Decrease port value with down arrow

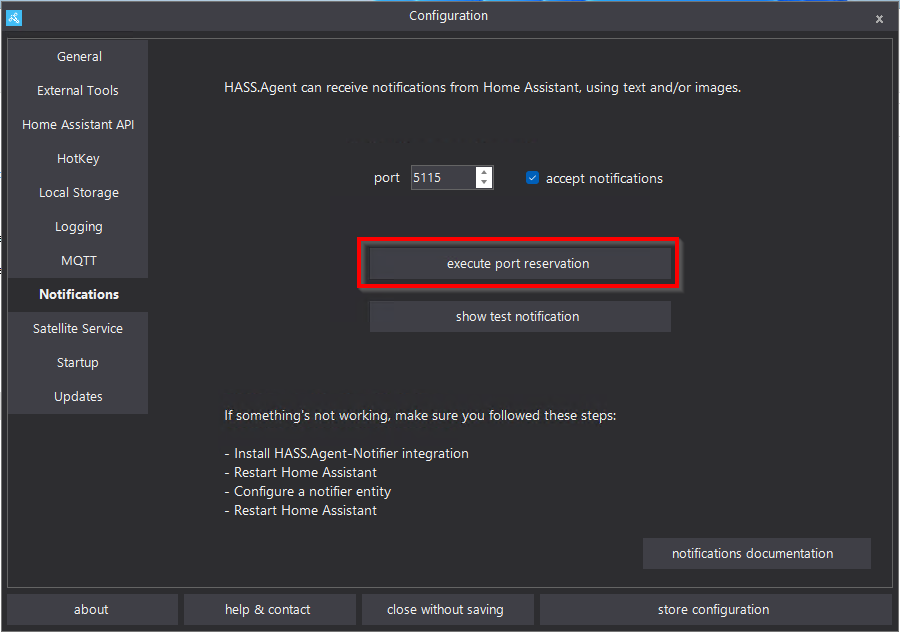(x=484, y=183)
